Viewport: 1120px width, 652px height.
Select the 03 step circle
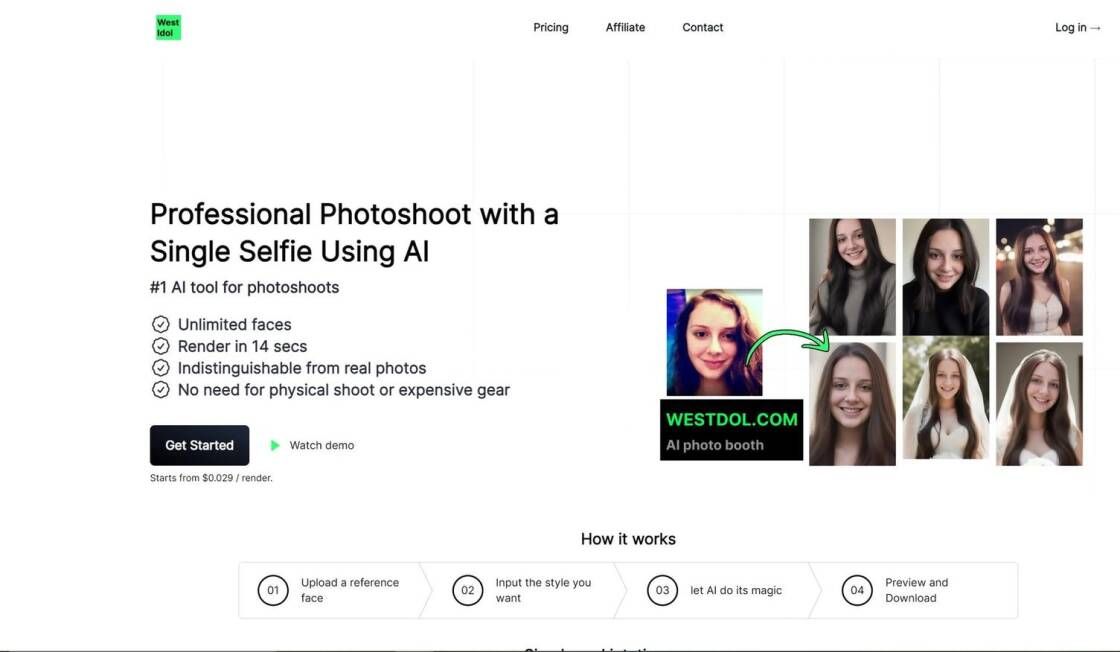tap(662, 591)
